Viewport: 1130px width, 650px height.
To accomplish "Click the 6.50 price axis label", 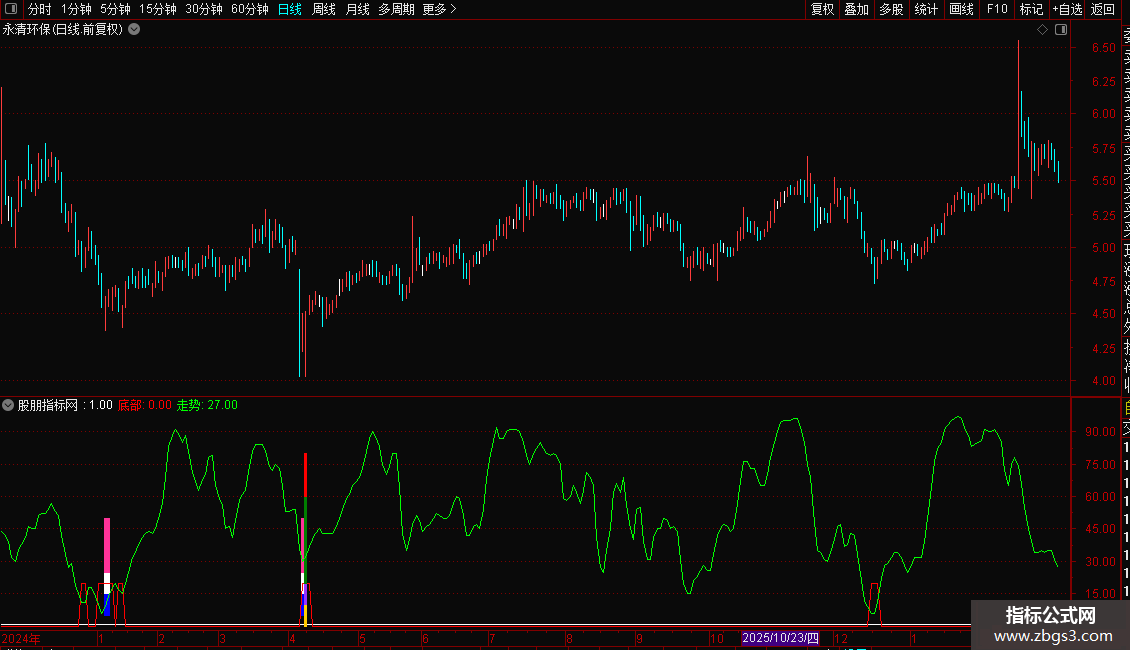I will click(1103, 48).
